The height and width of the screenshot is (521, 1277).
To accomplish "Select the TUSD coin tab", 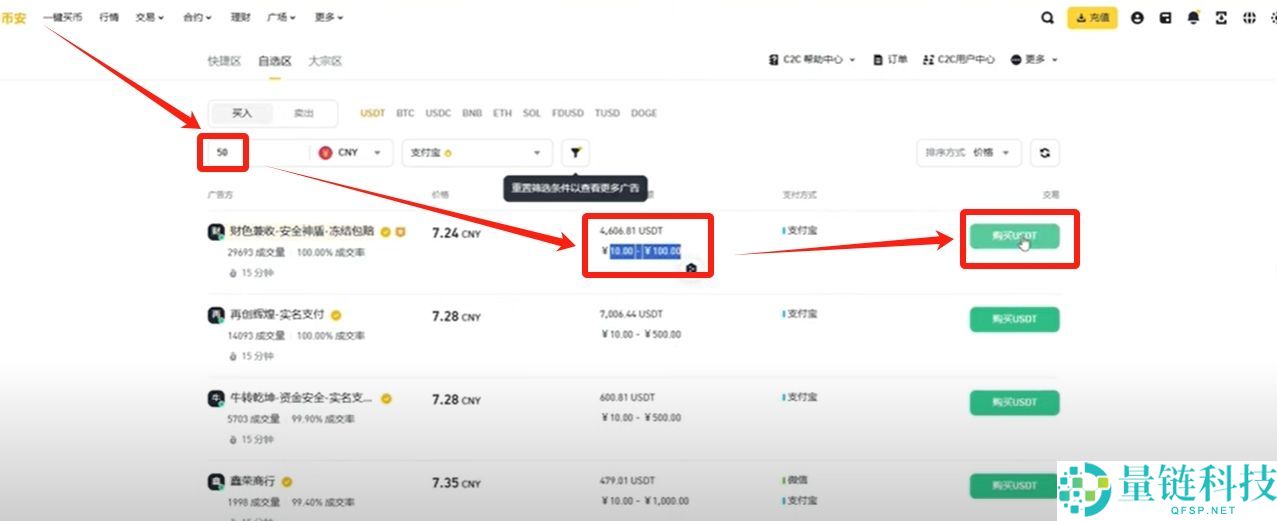I will 607,113.
